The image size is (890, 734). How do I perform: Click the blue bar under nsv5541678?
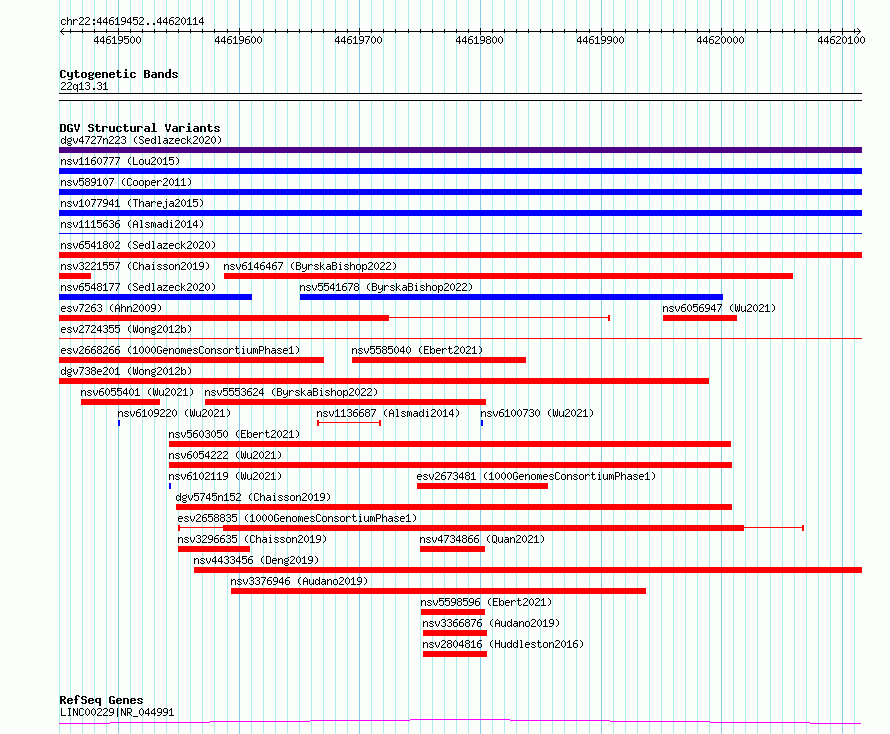coord(511,297)
